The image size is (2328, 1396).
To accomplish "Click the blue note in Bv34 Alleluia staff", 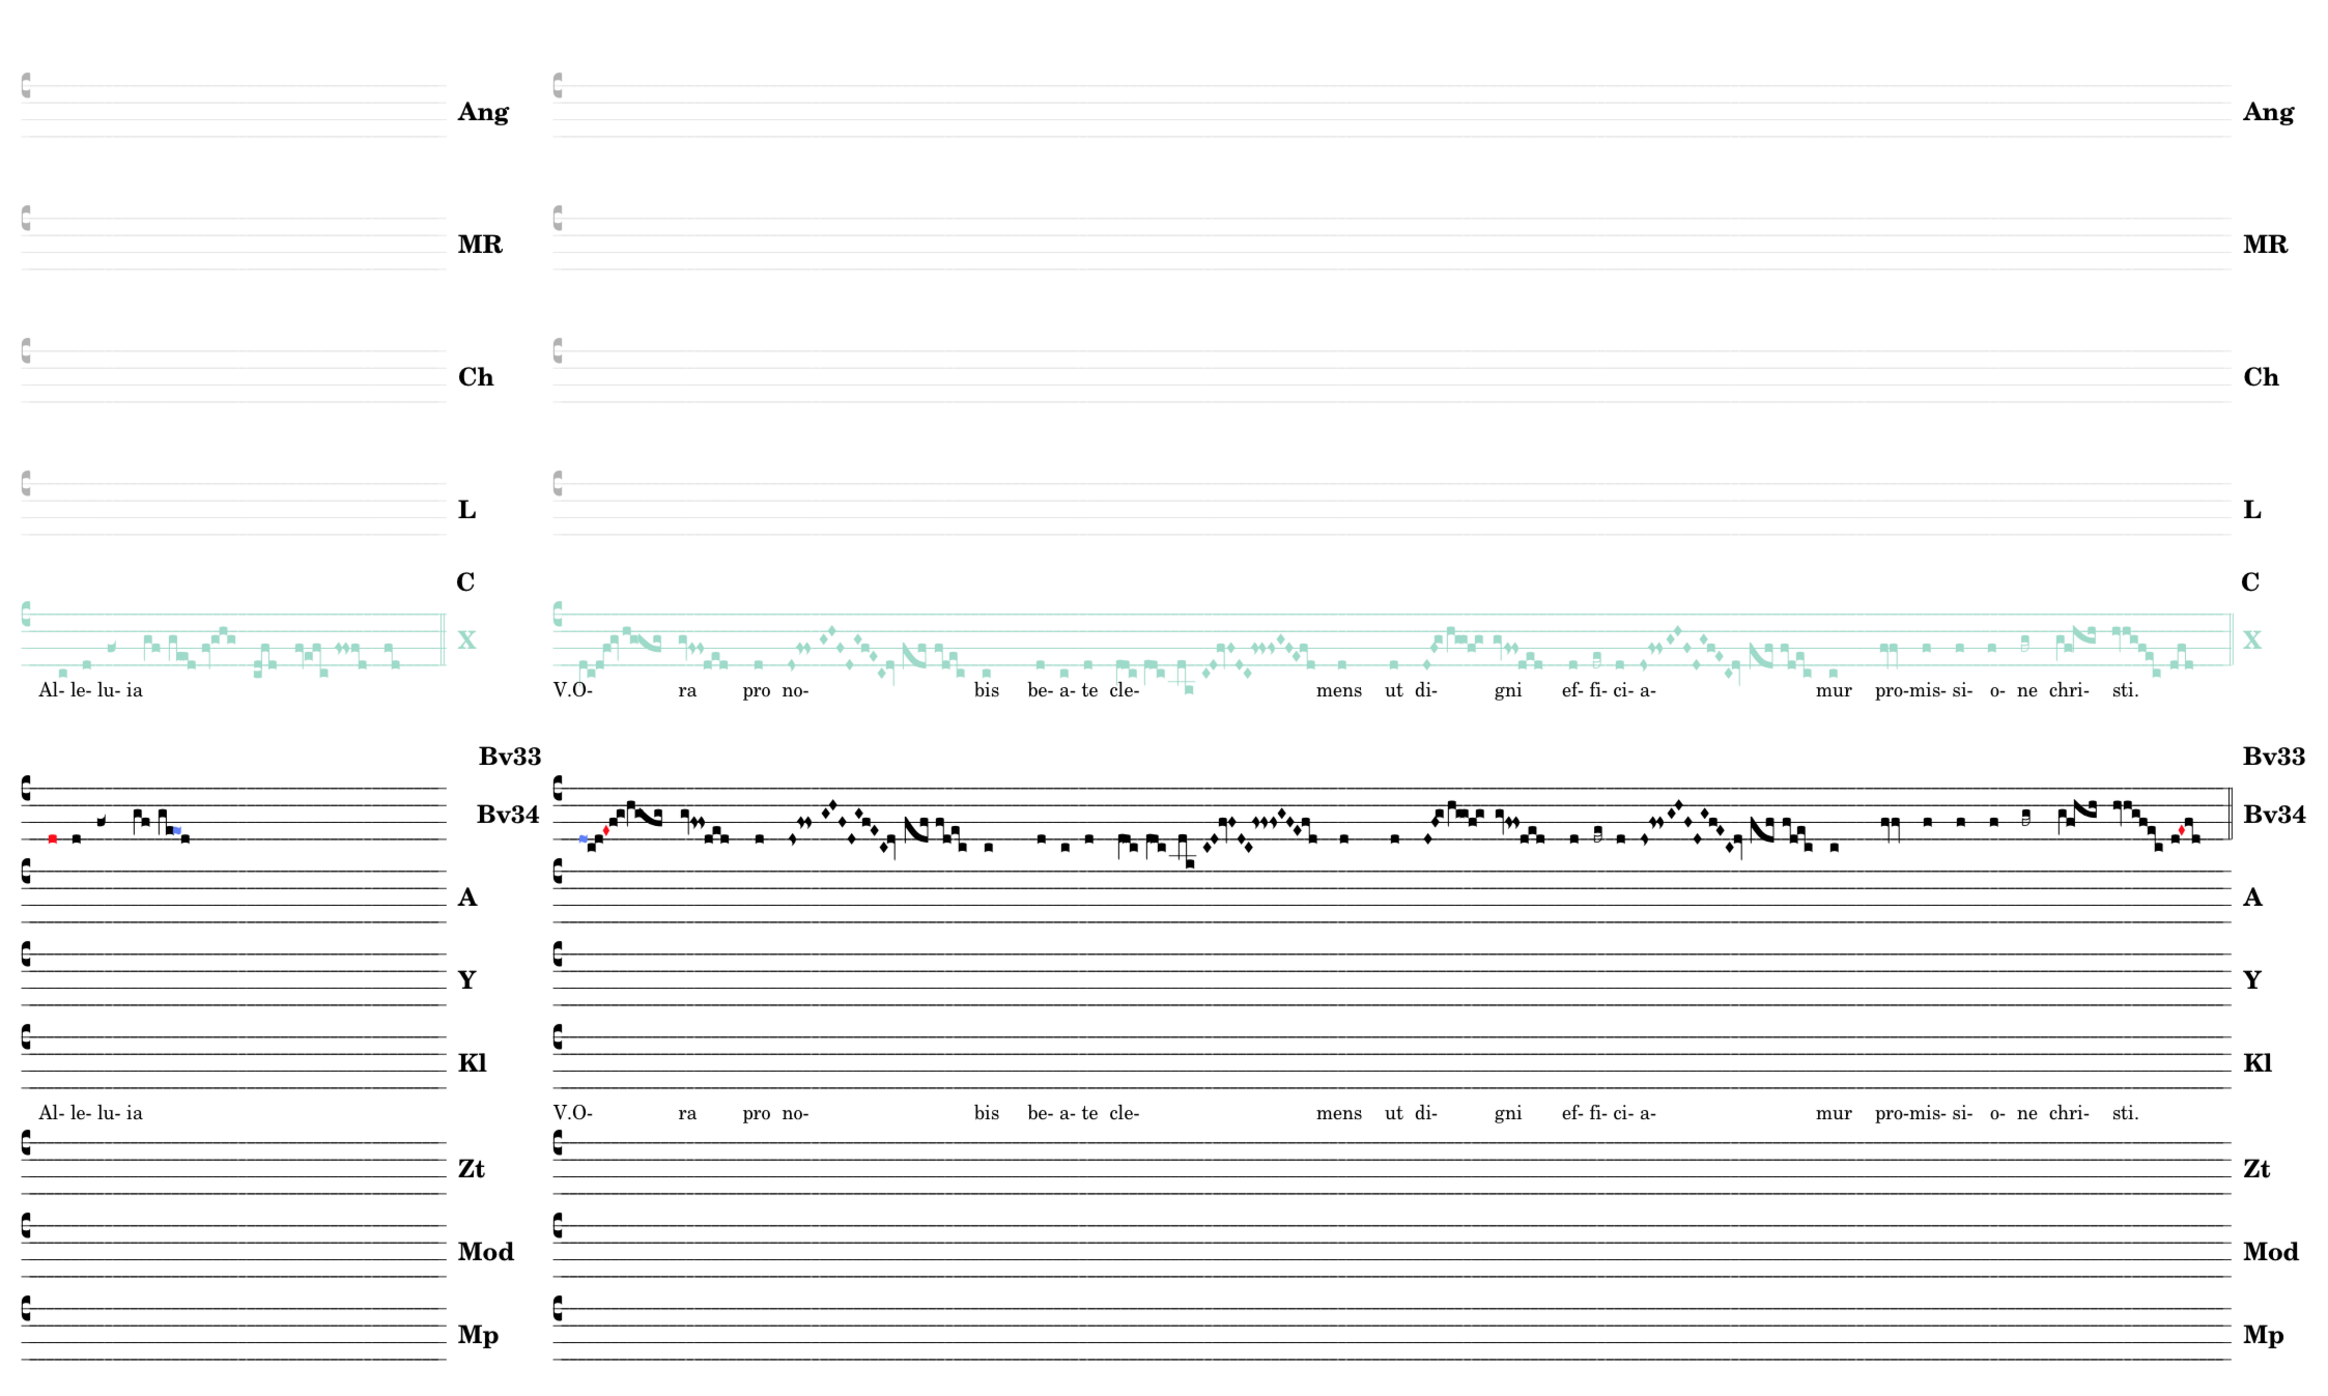I will tap(177, 831).
